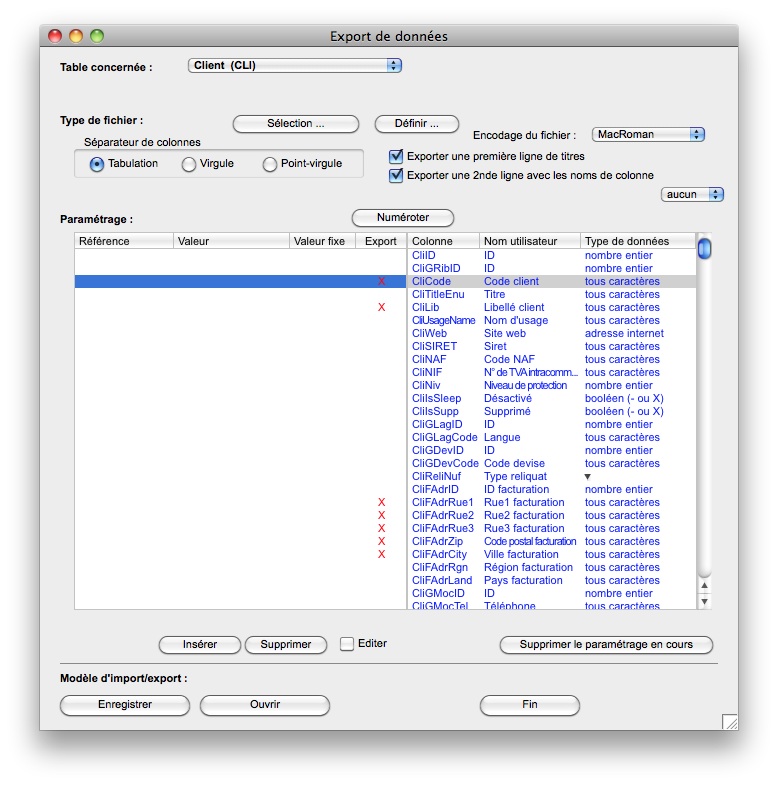The width and height of the screenshot is (778, 785).
Task: Click the 'Région facturation' user name cell
Action: coord(528,568)
